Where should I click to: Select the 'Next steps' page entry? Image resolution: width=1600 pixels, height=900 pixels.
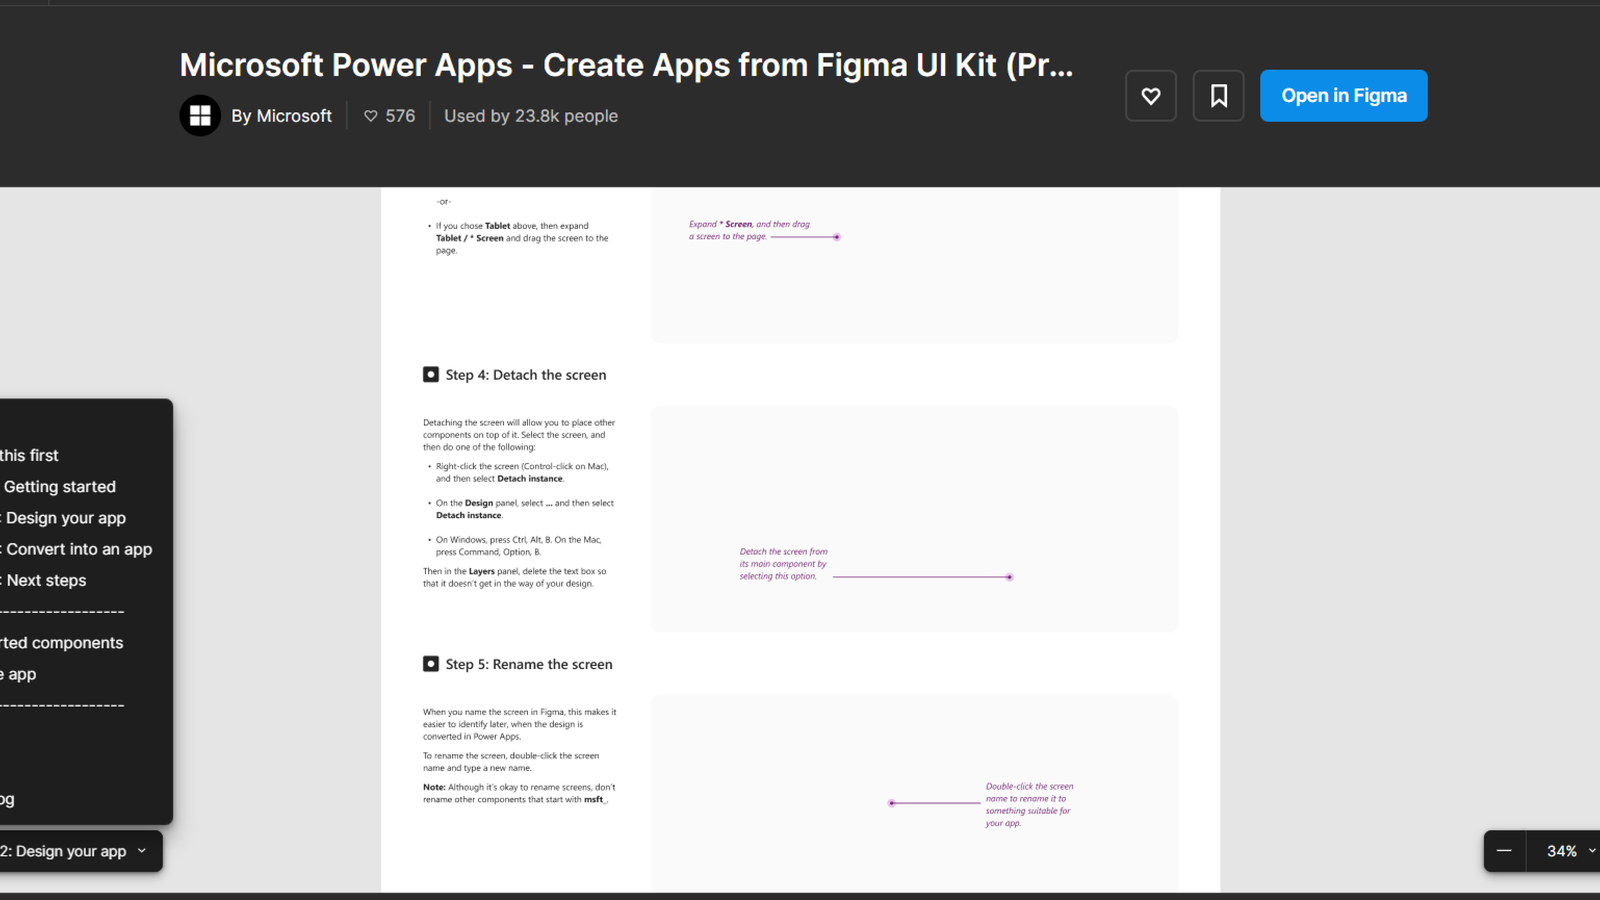pos(46,580)
